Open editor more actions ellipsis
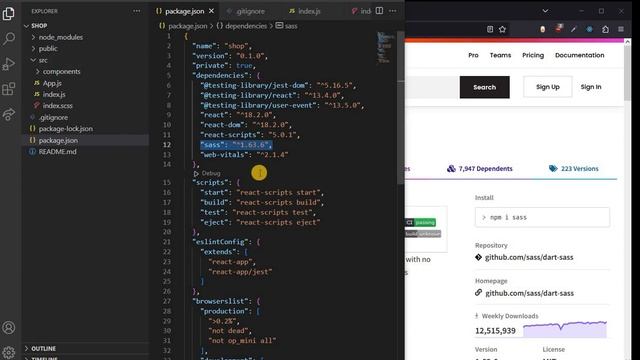 393,11
